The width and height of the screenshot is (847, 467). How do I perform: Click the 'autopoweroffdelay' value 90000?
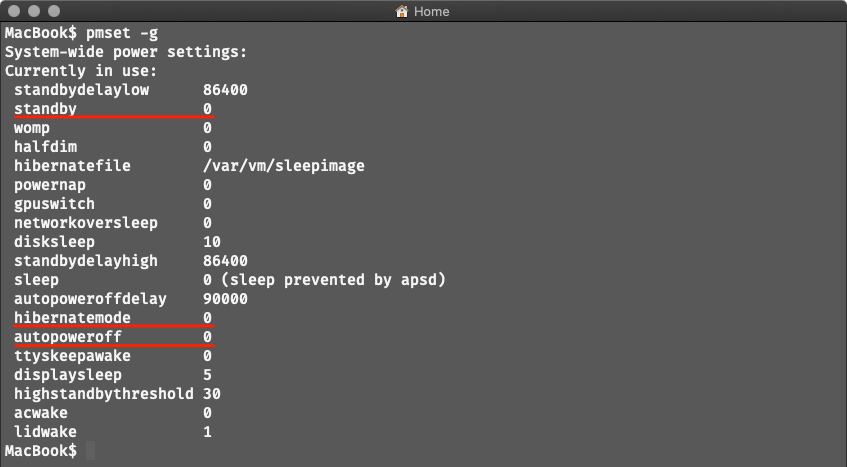click(225, 298)
